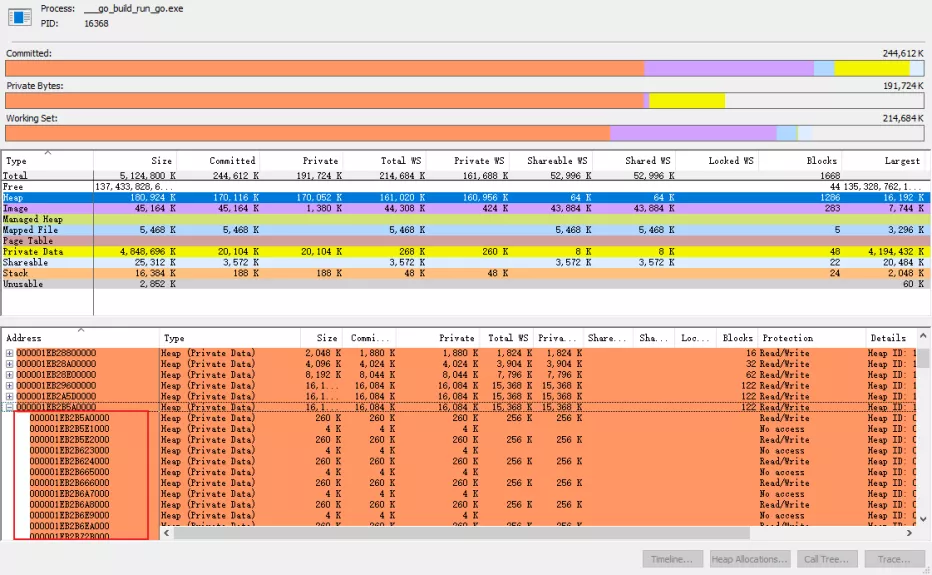Sort summary by Shareable WS column
Screen dimensions: 932x575
click(x=551, y=161)
